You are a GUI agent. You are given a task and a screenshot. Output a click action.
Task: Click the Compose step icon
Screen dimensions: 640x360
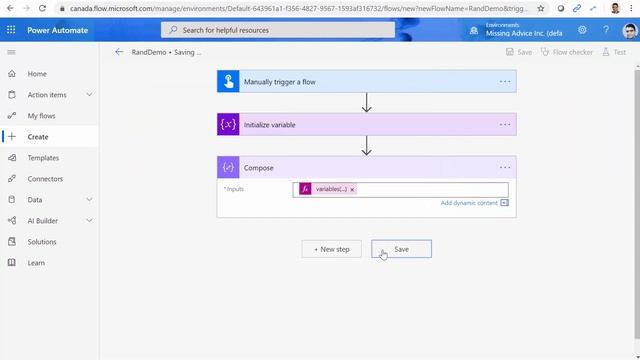228,167
